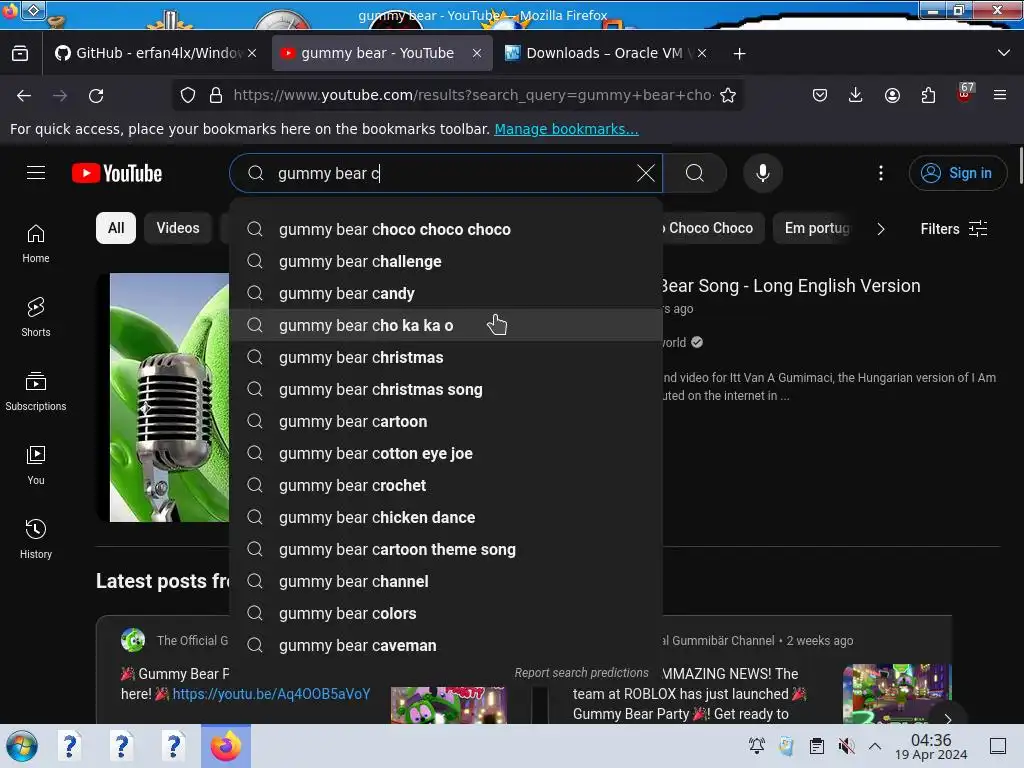Viewport: 1024px width, 768px height.
Task: Reload the page
Action: (96, 95)
